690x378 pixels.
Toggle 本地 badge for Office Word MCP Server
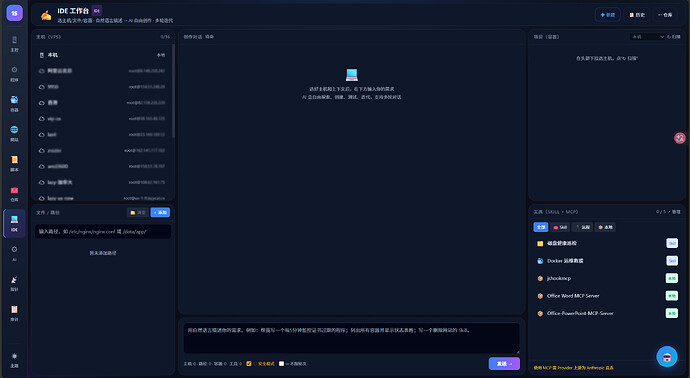pyautogui.click(x=672, y=296)
